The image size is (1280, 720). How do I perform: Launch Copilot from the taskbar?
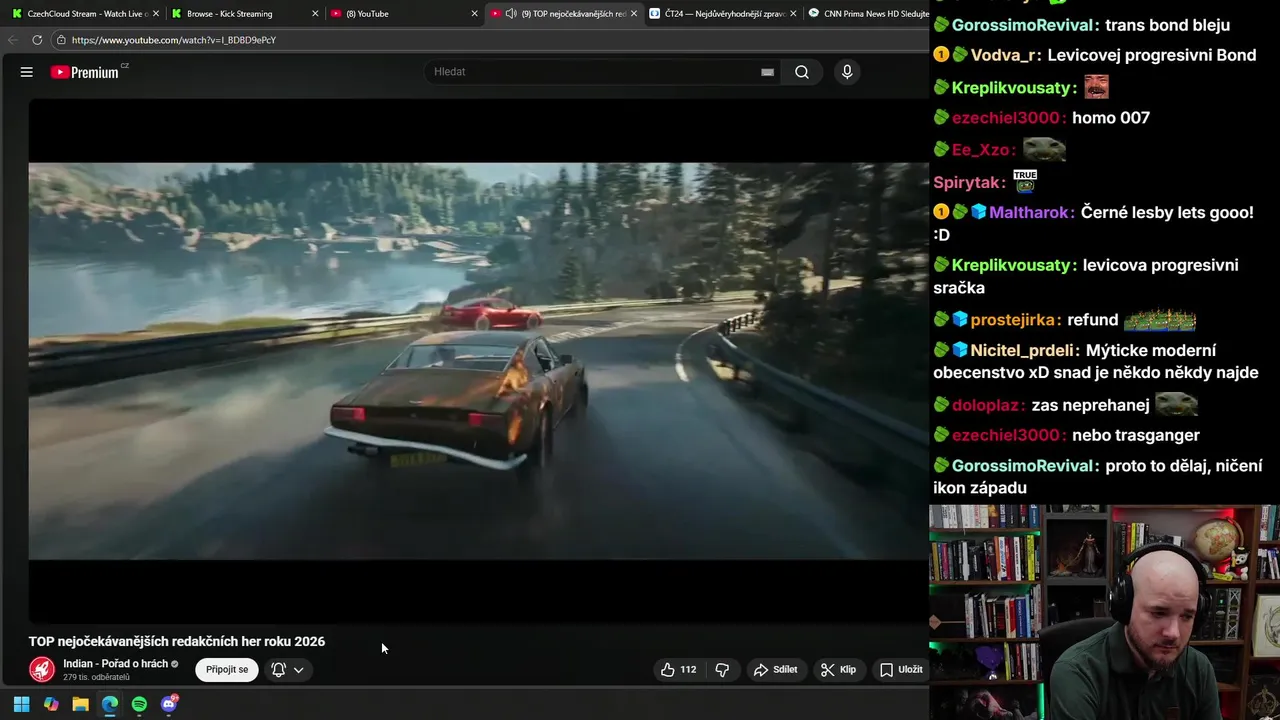(x=51, y=704)
